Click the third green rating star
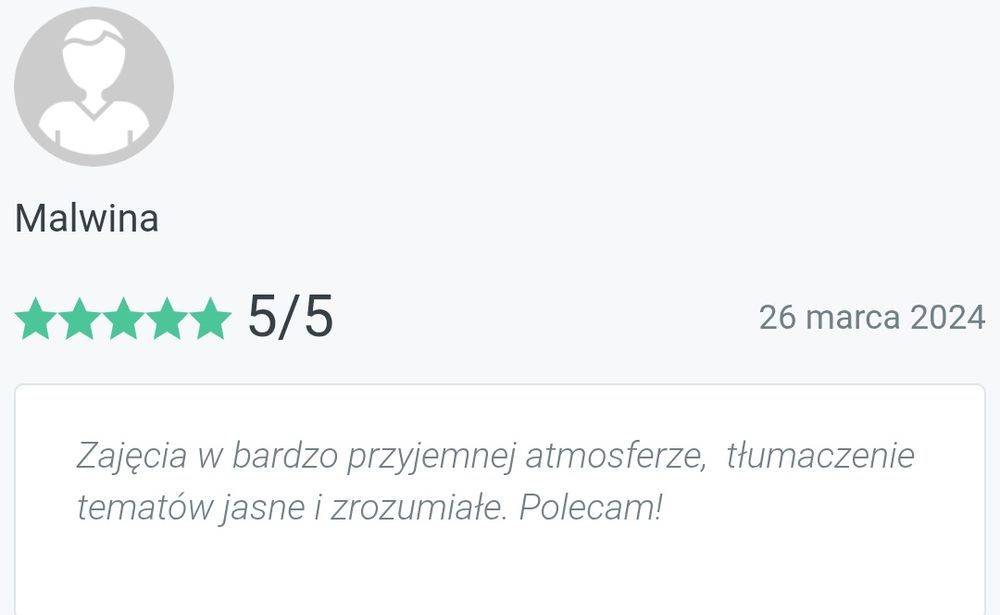Screen dimensions: 1000x615 pyautogui.click(x=122, y=318)
